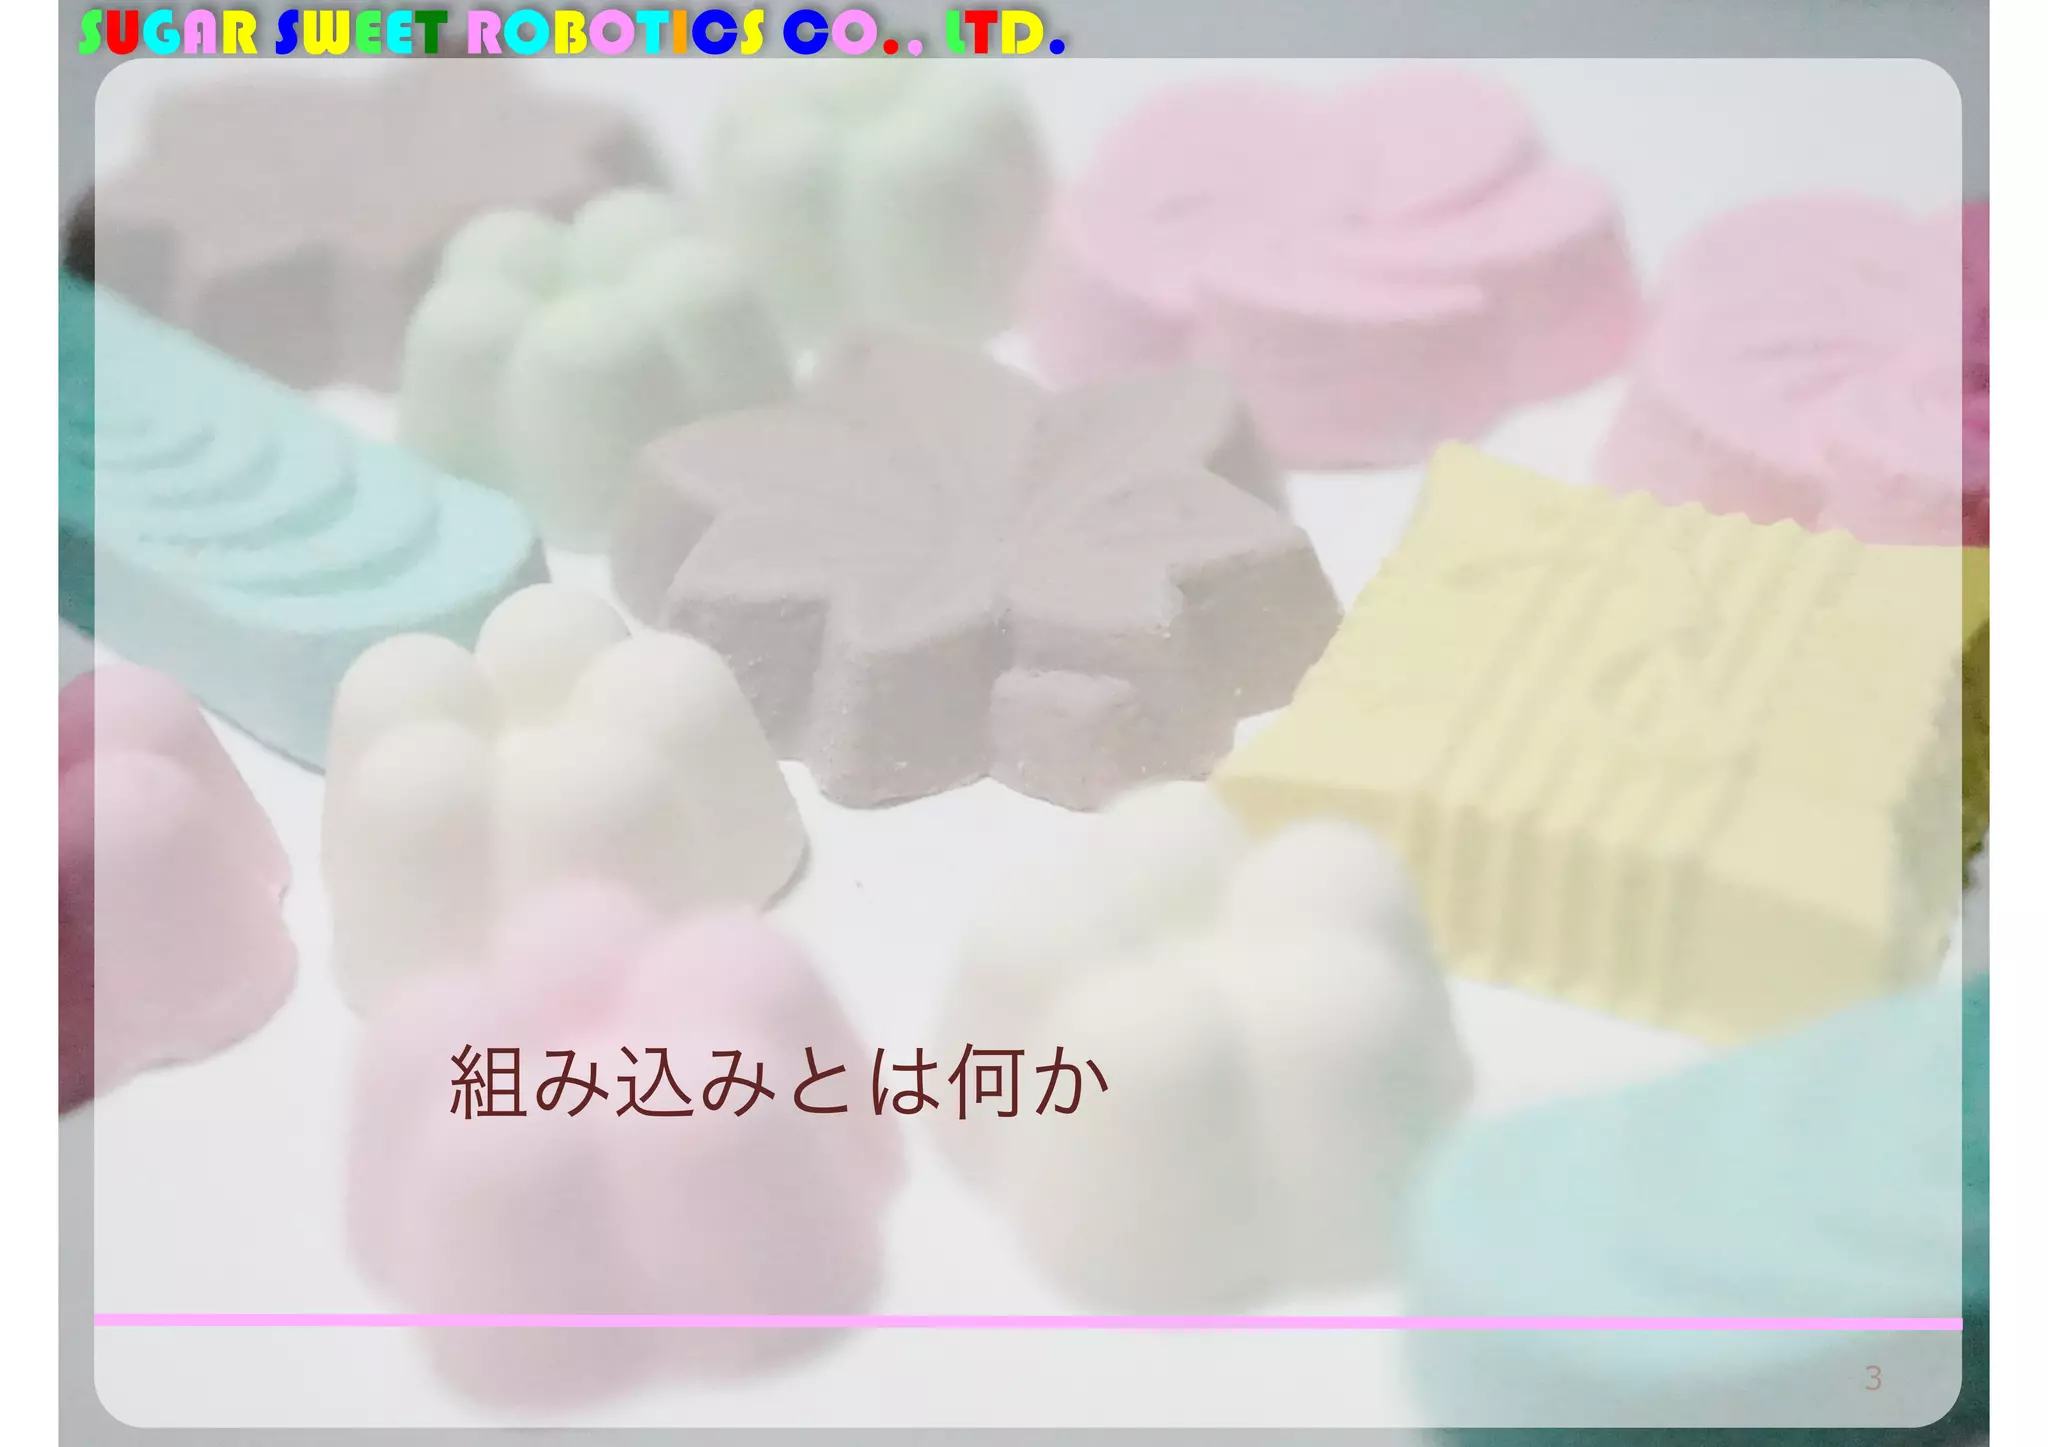Click the slide title 組み込みとは何か

click(x=779, y=1082)
